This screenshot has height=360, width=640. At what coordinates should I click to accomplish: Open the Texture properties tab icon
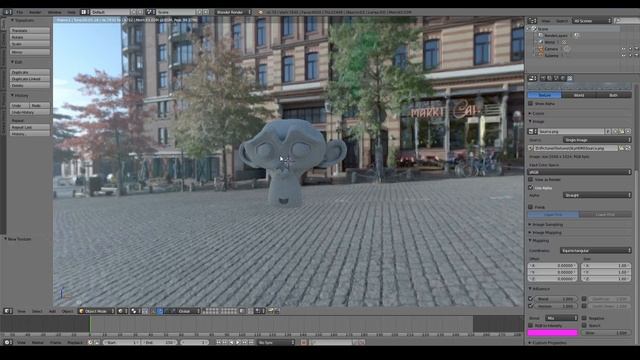tap(570, 78)
